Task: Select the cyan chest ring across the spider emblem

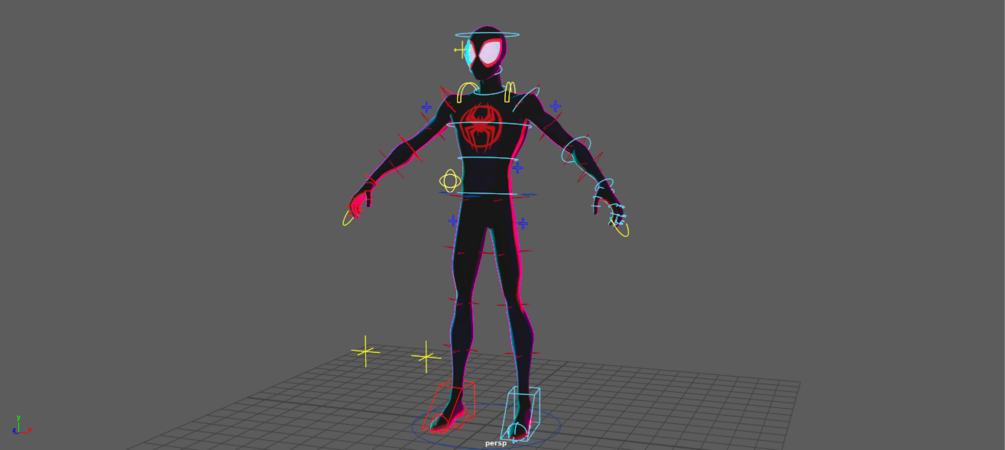Action: click(x=490, y=124)
